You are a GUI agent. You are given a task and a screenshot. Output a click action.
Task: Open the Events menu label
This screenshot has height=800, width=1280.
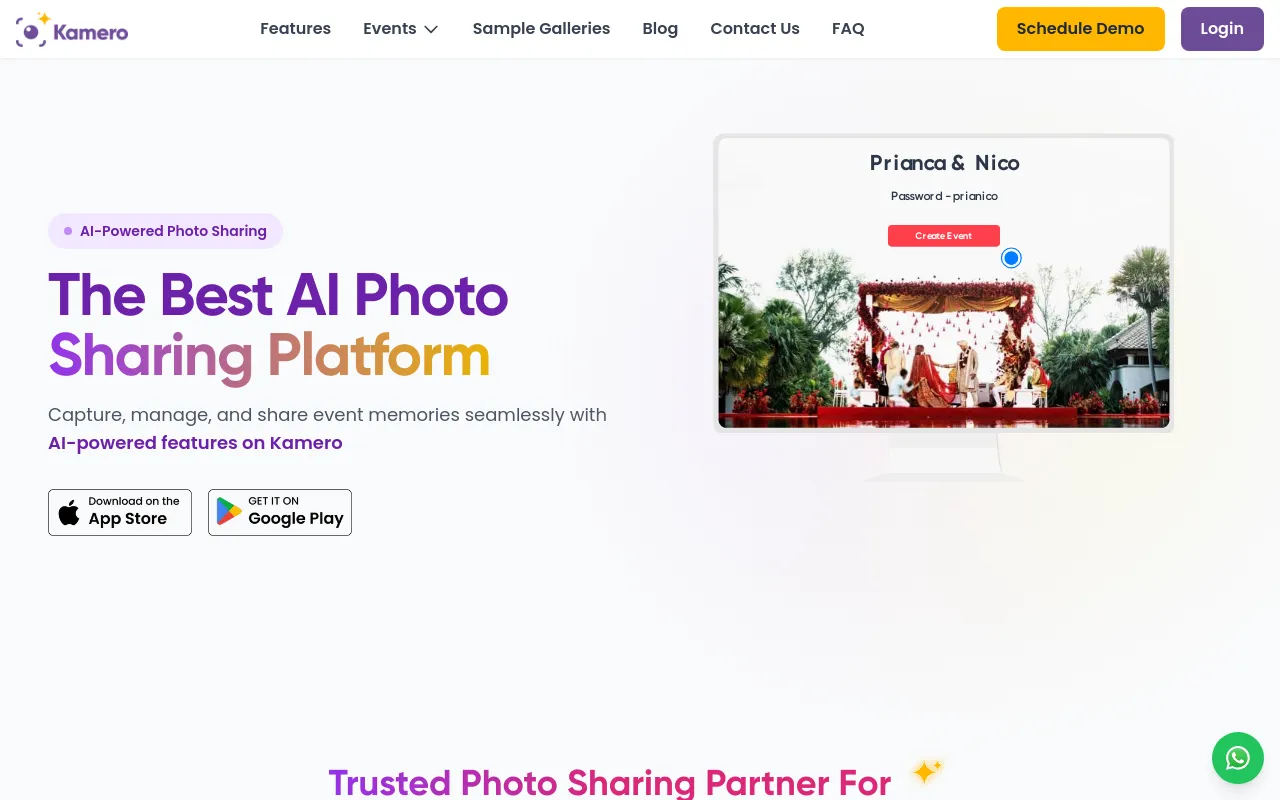pos(389,29)
